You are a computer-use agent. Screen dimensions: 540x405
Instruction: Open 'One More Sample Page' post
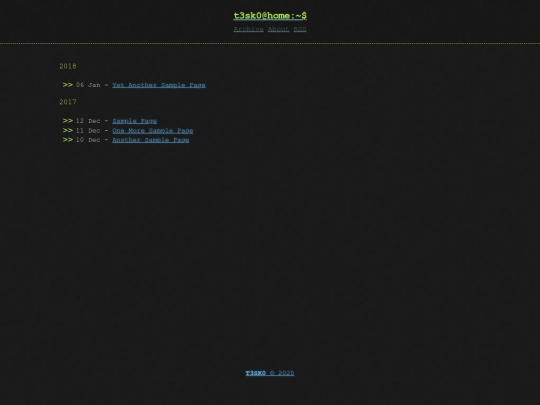pyautogui.click(x=153, y=131)
